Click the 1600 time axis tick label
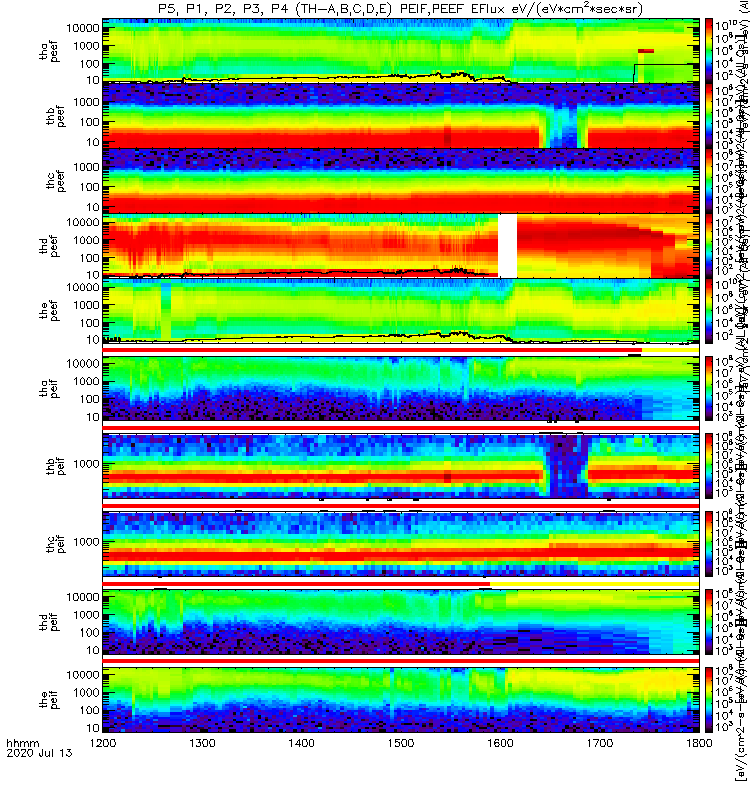 click(x=501, y=742)
